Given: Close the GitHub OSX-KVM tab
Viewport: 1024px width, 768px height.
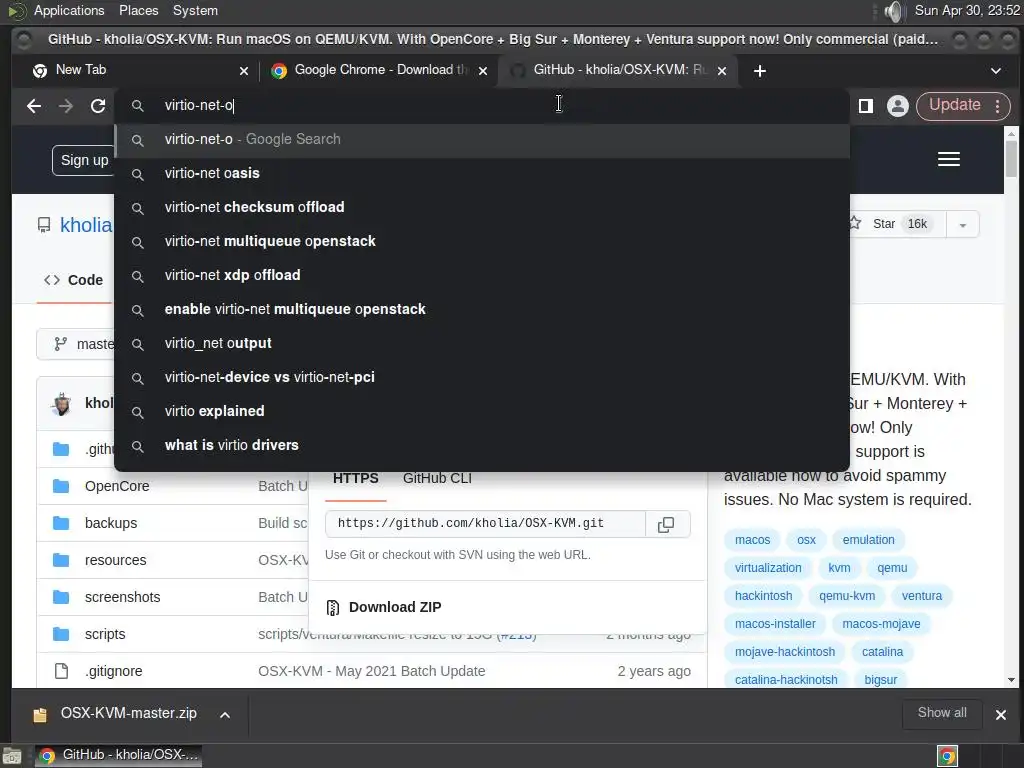Looking at the screenshot, I should point(722,71).
